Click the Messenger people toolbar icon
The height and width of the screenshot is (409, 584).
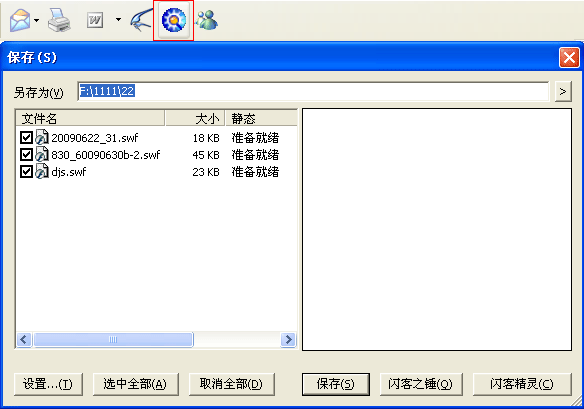click(207, 20)
